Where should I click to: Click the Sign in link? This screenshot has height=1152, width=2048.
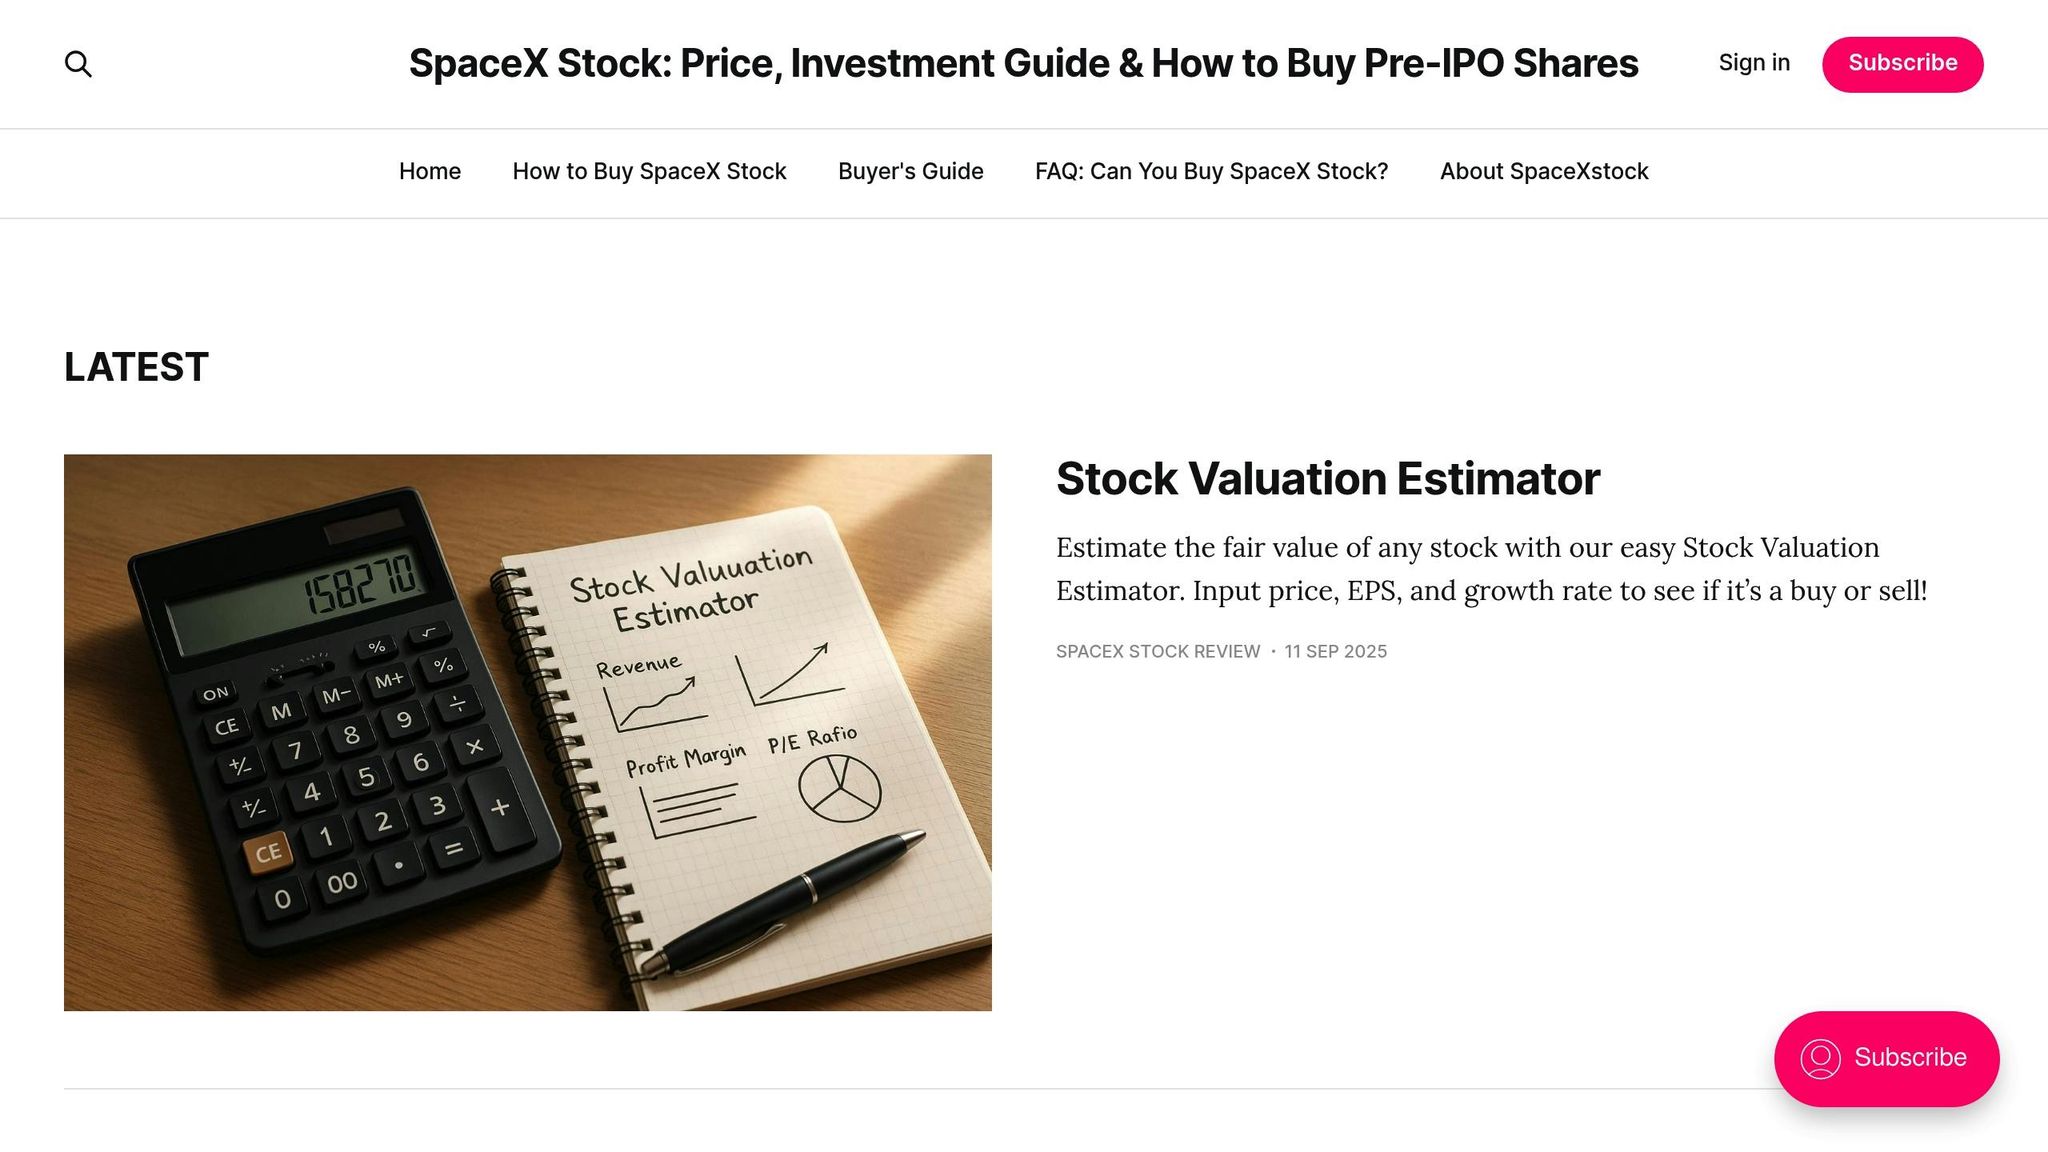[x=1754, y=63]
